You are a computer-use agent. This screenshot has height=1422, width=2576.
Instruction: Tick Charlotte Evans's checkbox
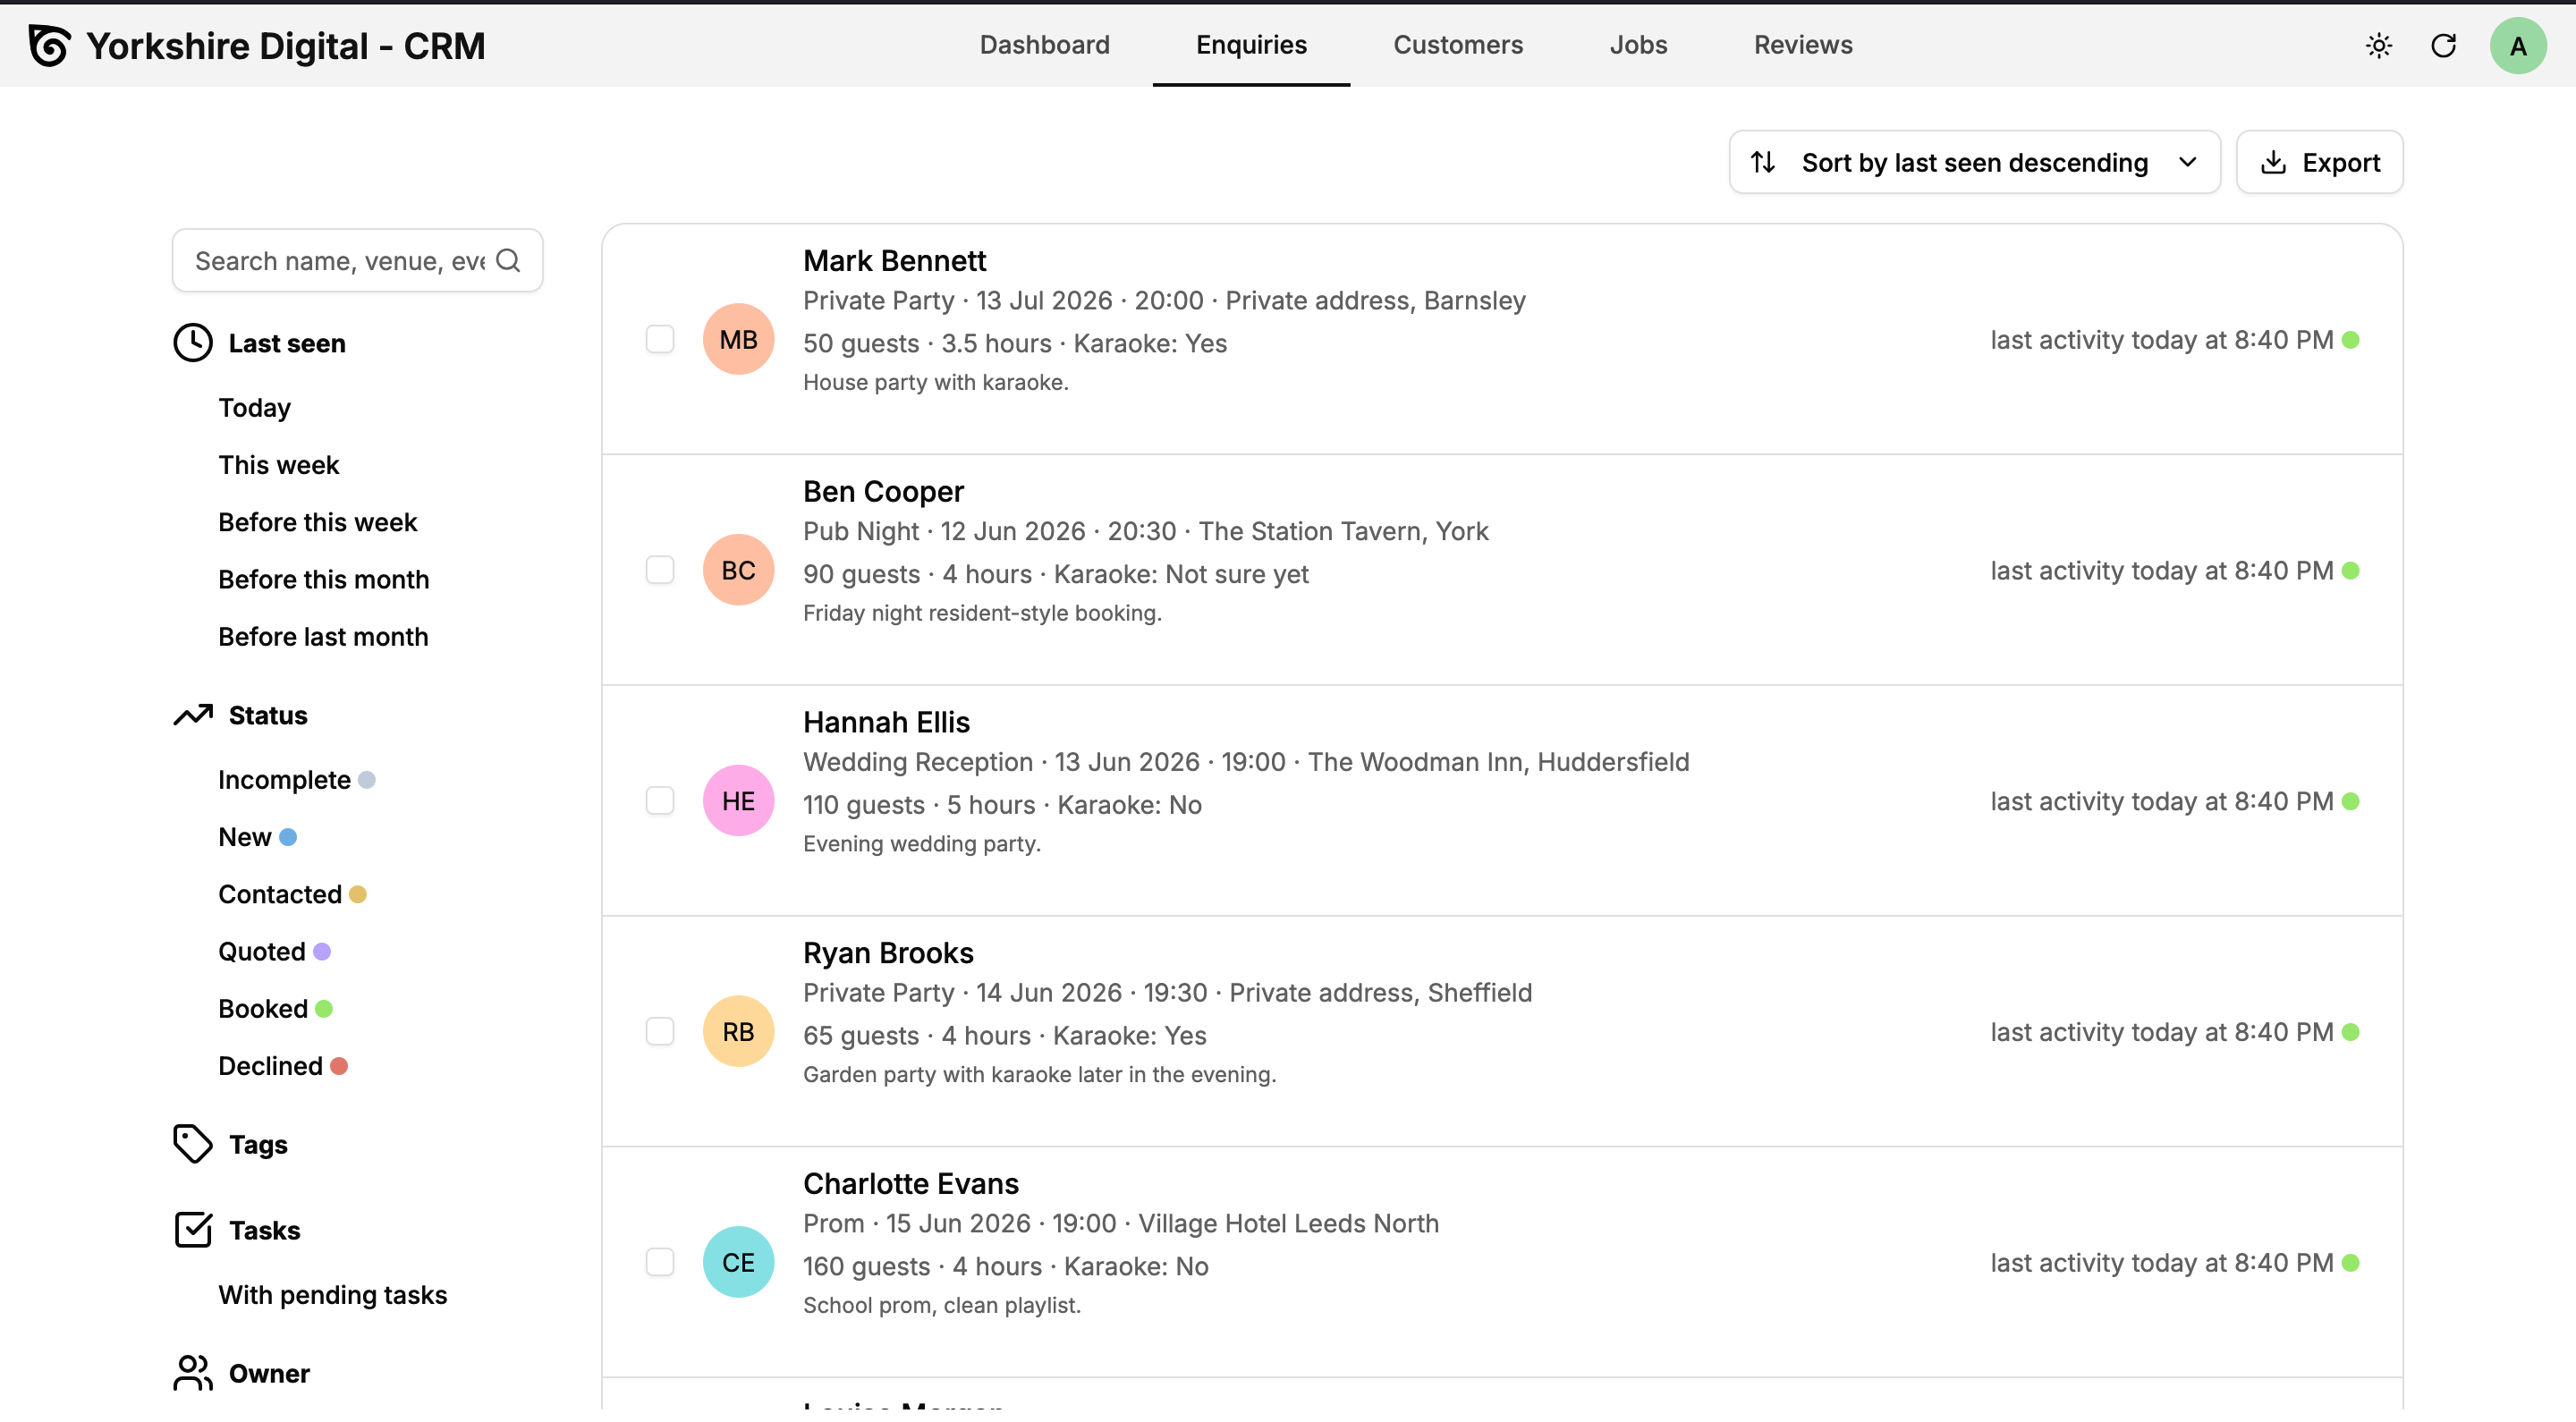coord(660,1263)
